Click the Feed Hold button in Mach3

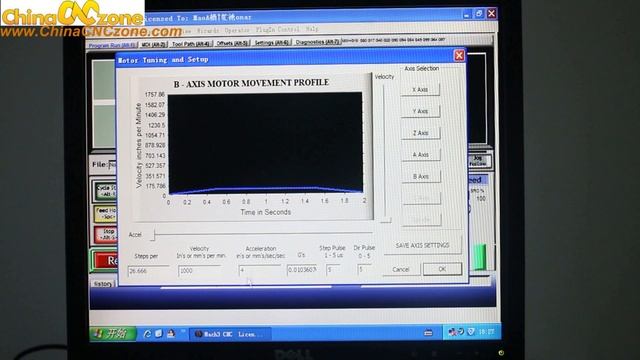pyautogui.click(x=105, y=213)
